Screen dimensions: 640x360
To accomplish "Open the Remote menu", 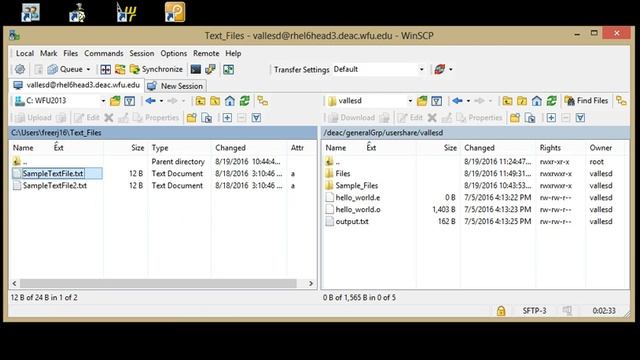I will pyautogui.click(x=206, y=53).
